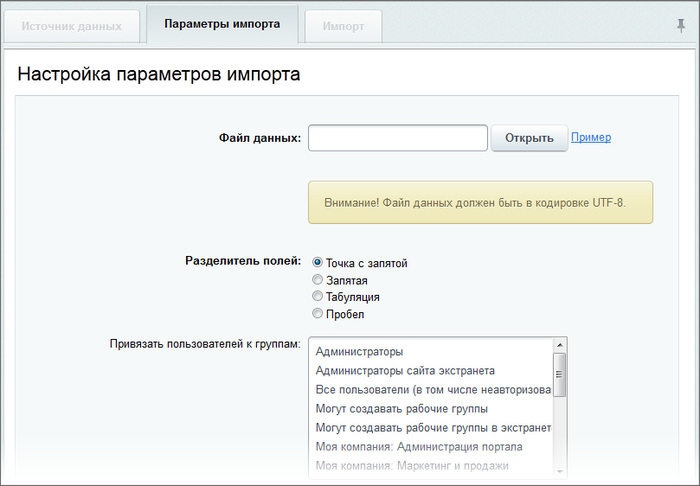Select Администраторы сайта экстранета group
This screenshot has height=486, width=700.
pyautogui.click(x=432, y=371)
